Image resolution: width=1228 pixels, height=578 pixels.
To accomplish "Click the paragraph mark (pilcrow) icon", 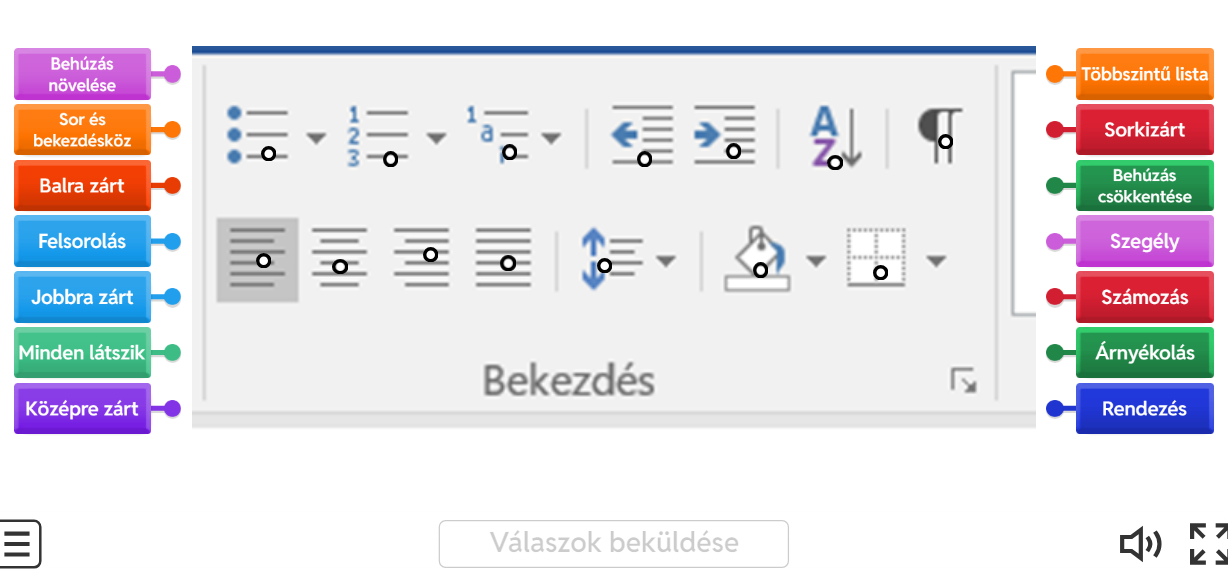I will (941, 134).
